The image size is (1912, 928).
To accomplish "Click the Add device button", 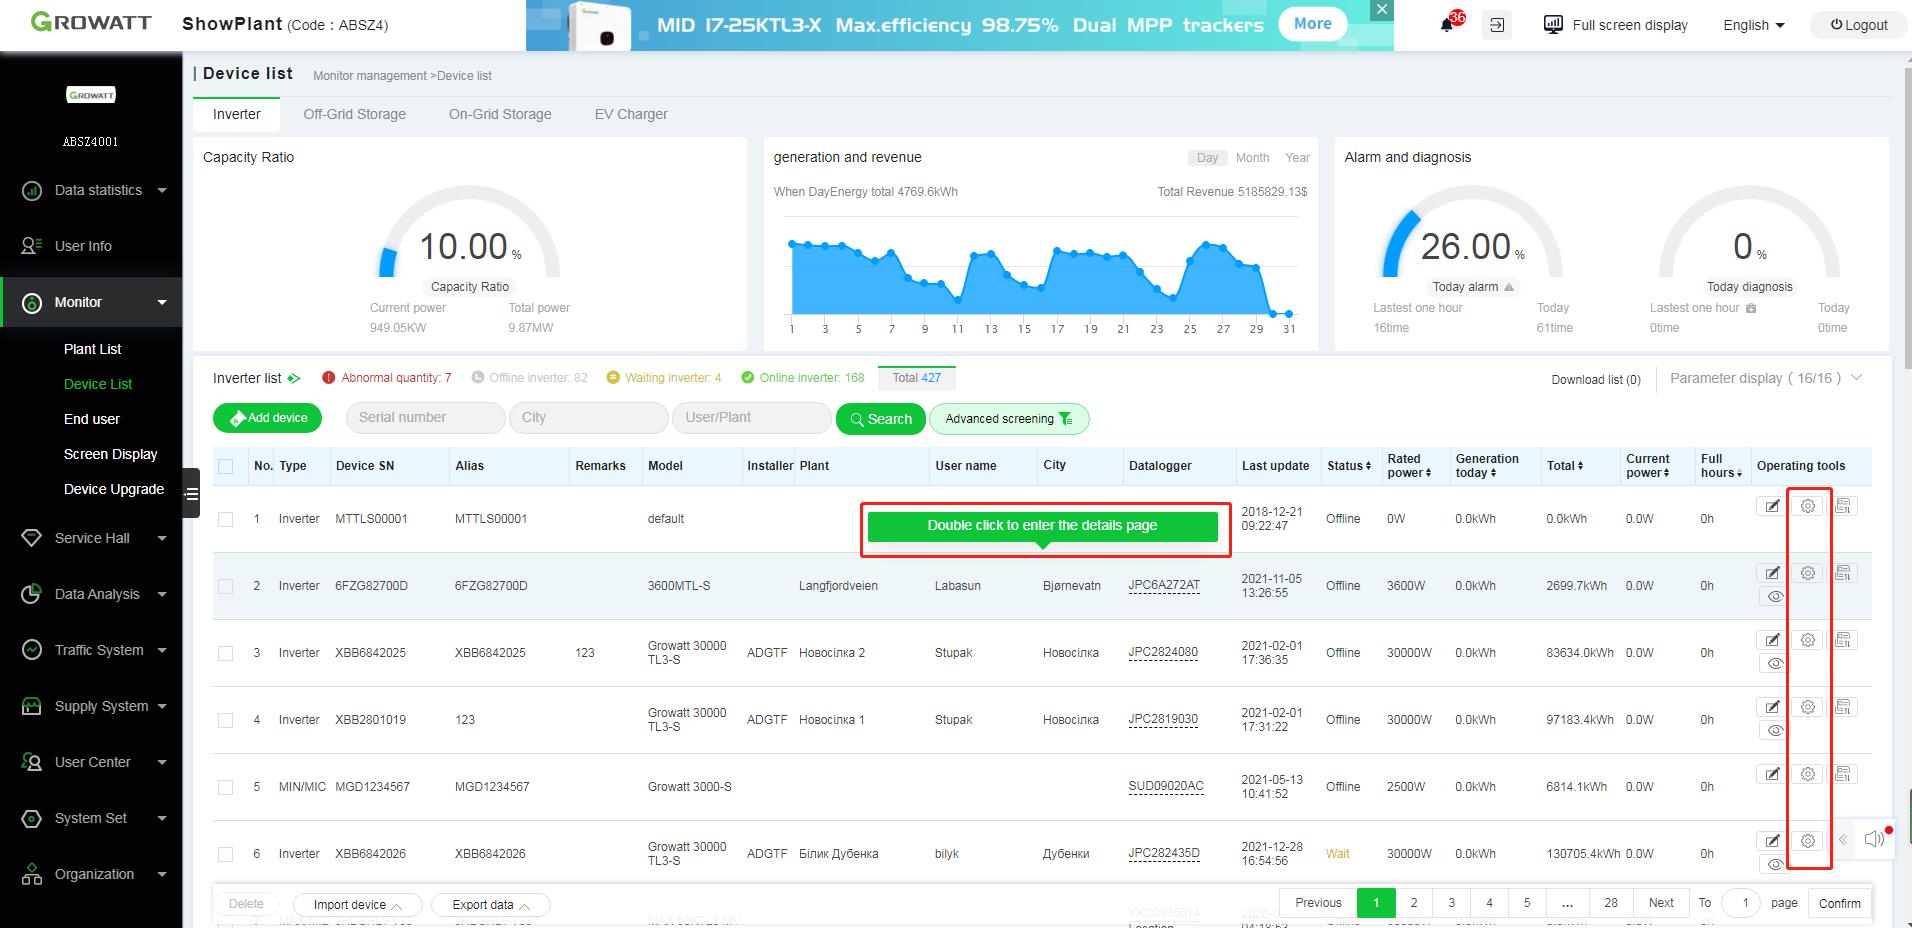I will 267,417.
